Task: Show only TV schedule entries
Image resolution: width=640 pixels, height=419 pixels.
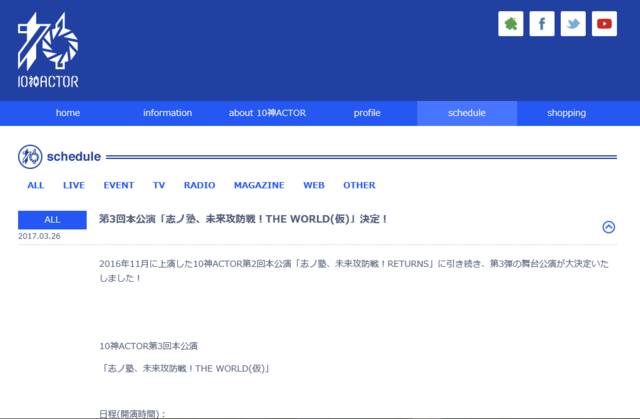Action: click(159, 185)
